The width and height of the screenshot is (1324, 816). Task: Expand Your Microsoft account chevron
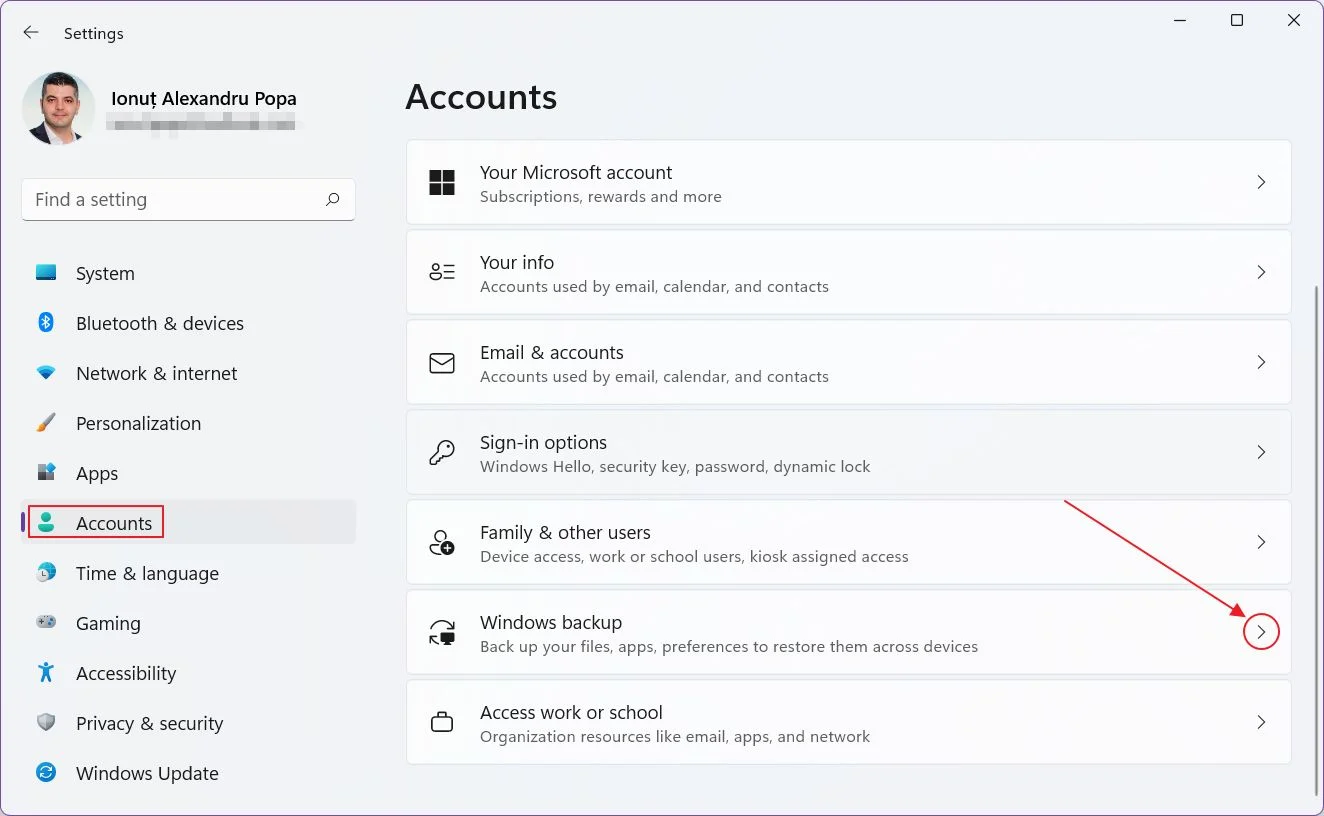tap(1261, 182)
